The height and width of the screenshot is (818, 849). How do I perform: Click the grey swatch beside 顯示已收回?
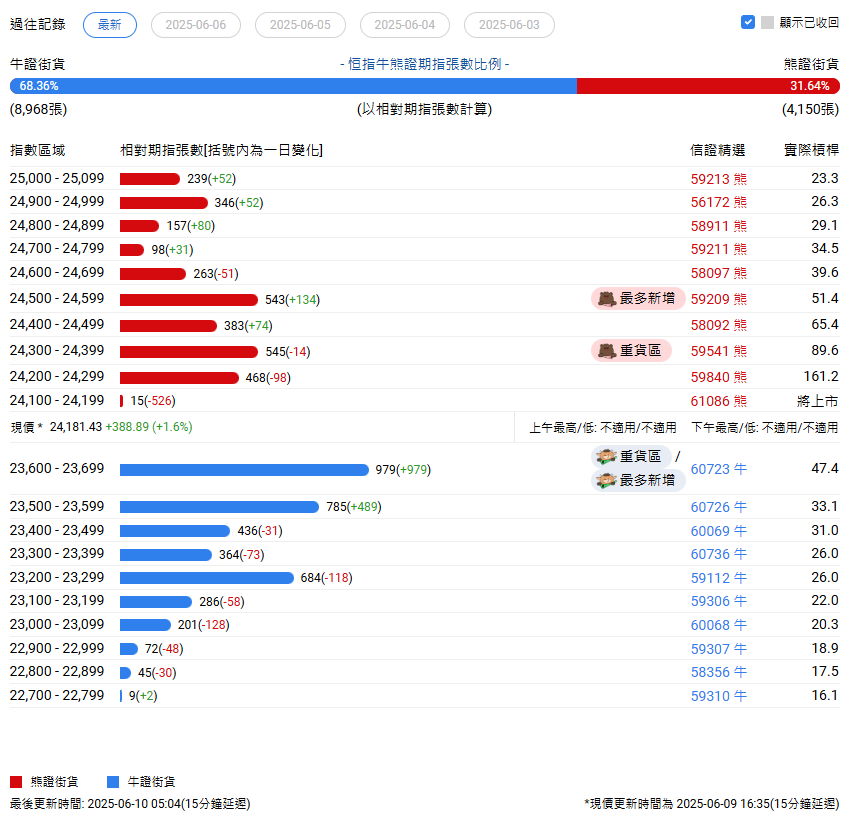pos(767,22)
